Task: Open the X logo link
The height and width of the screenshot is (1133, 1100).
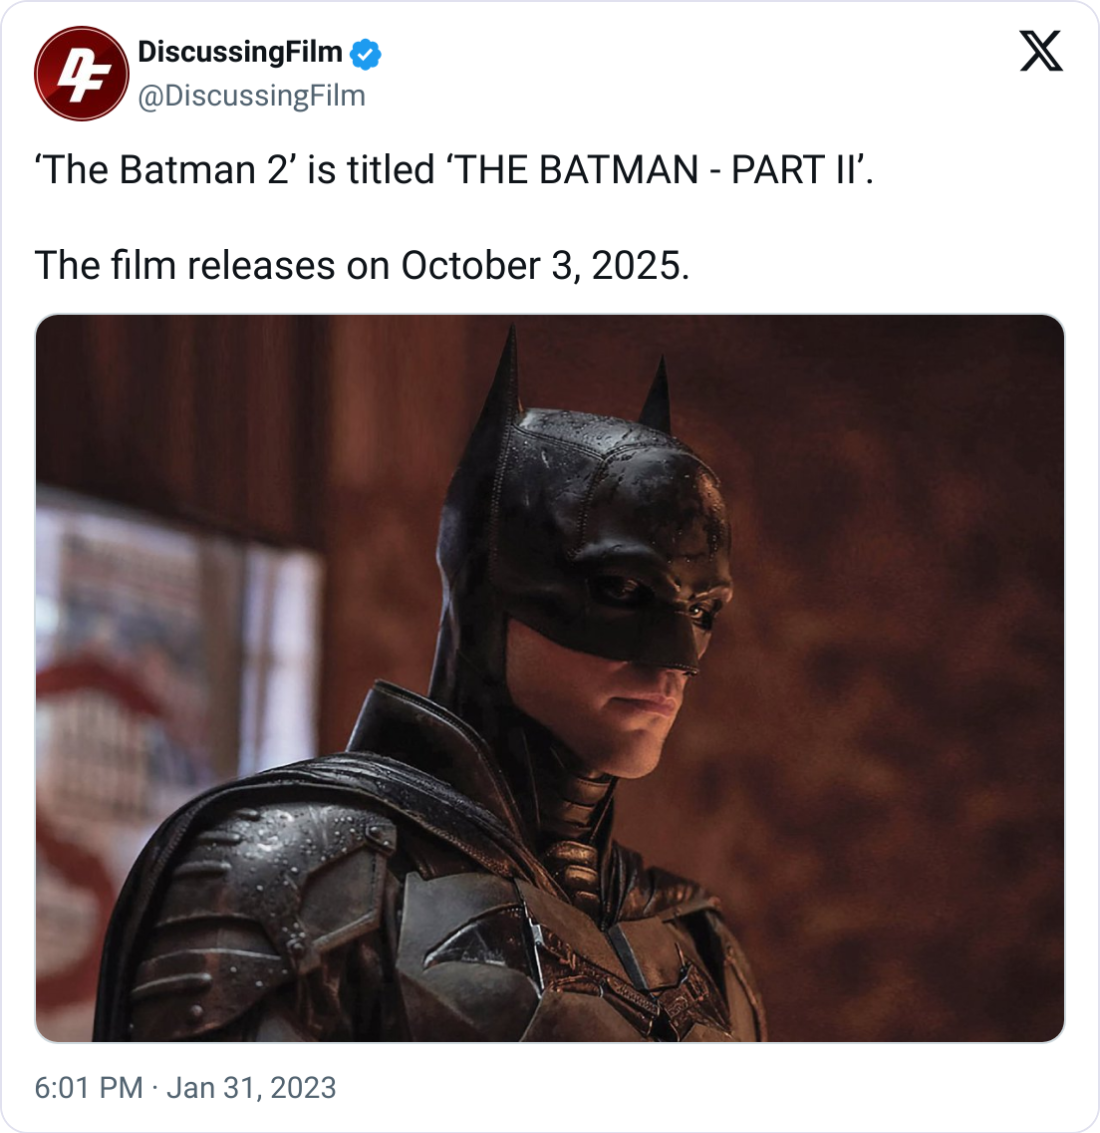Action: 1041,51
